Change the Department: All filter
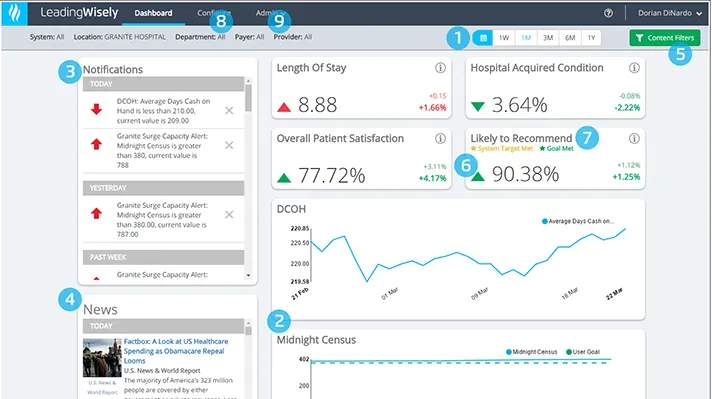 (x=200, y=37)
